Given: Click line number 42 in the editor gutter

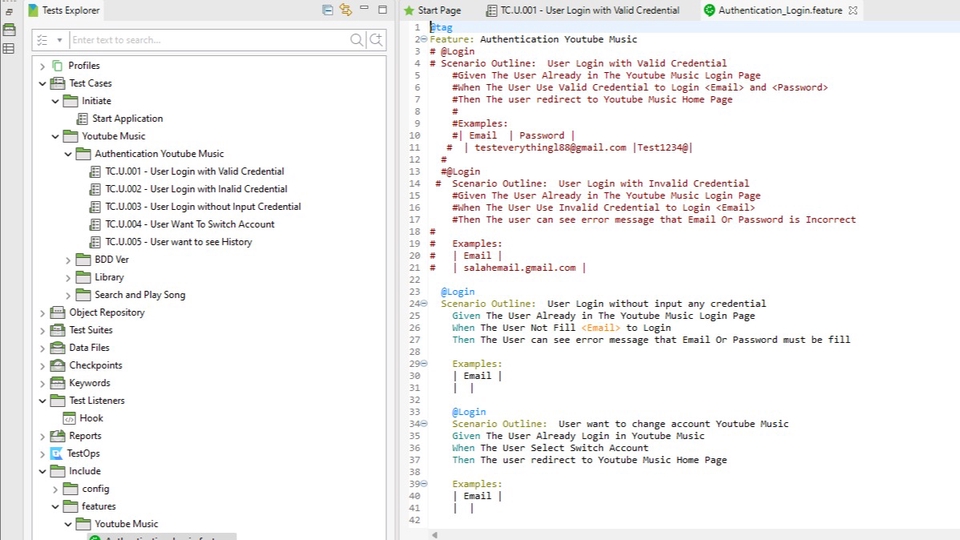Looking at the screenshot, I should 414,520.
